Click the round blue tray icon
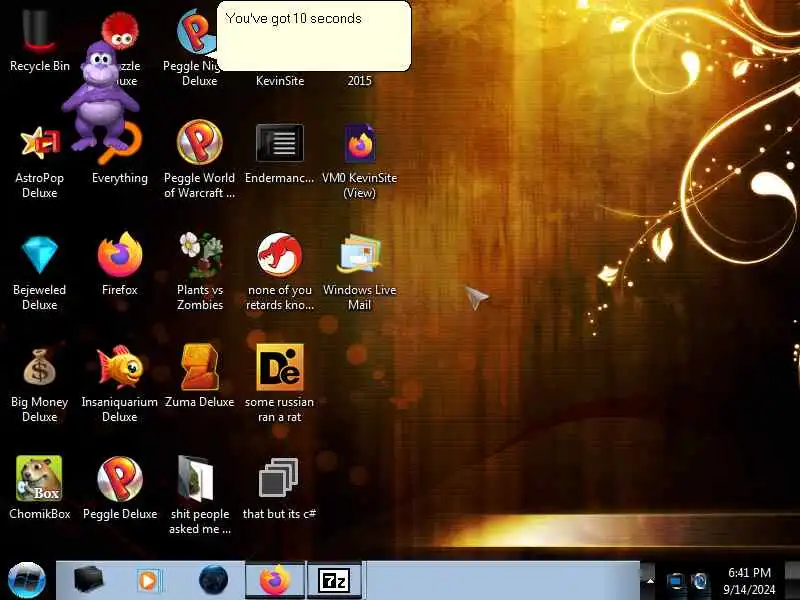Screen dimensions: 800x600 [x=701, y=581]
